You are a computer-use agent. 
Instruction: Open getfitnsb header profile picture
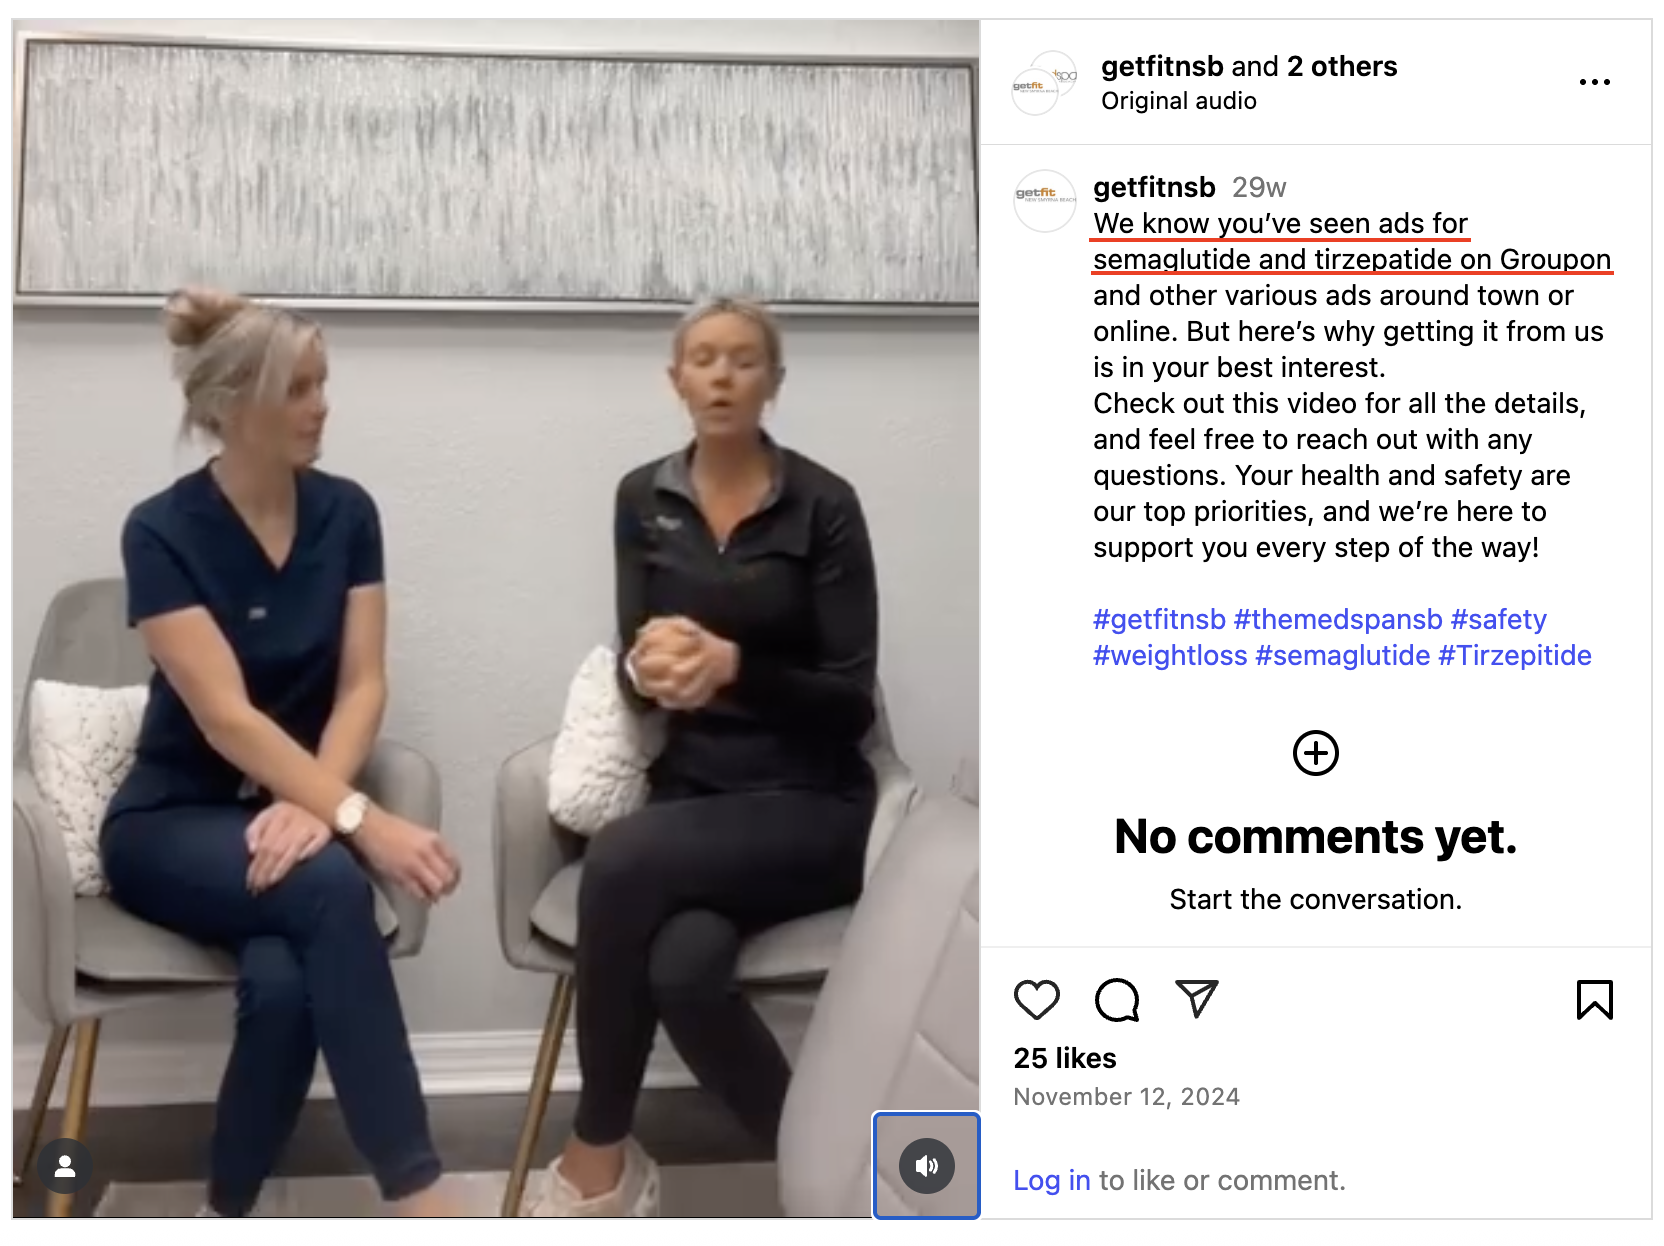pos(1044,83)
